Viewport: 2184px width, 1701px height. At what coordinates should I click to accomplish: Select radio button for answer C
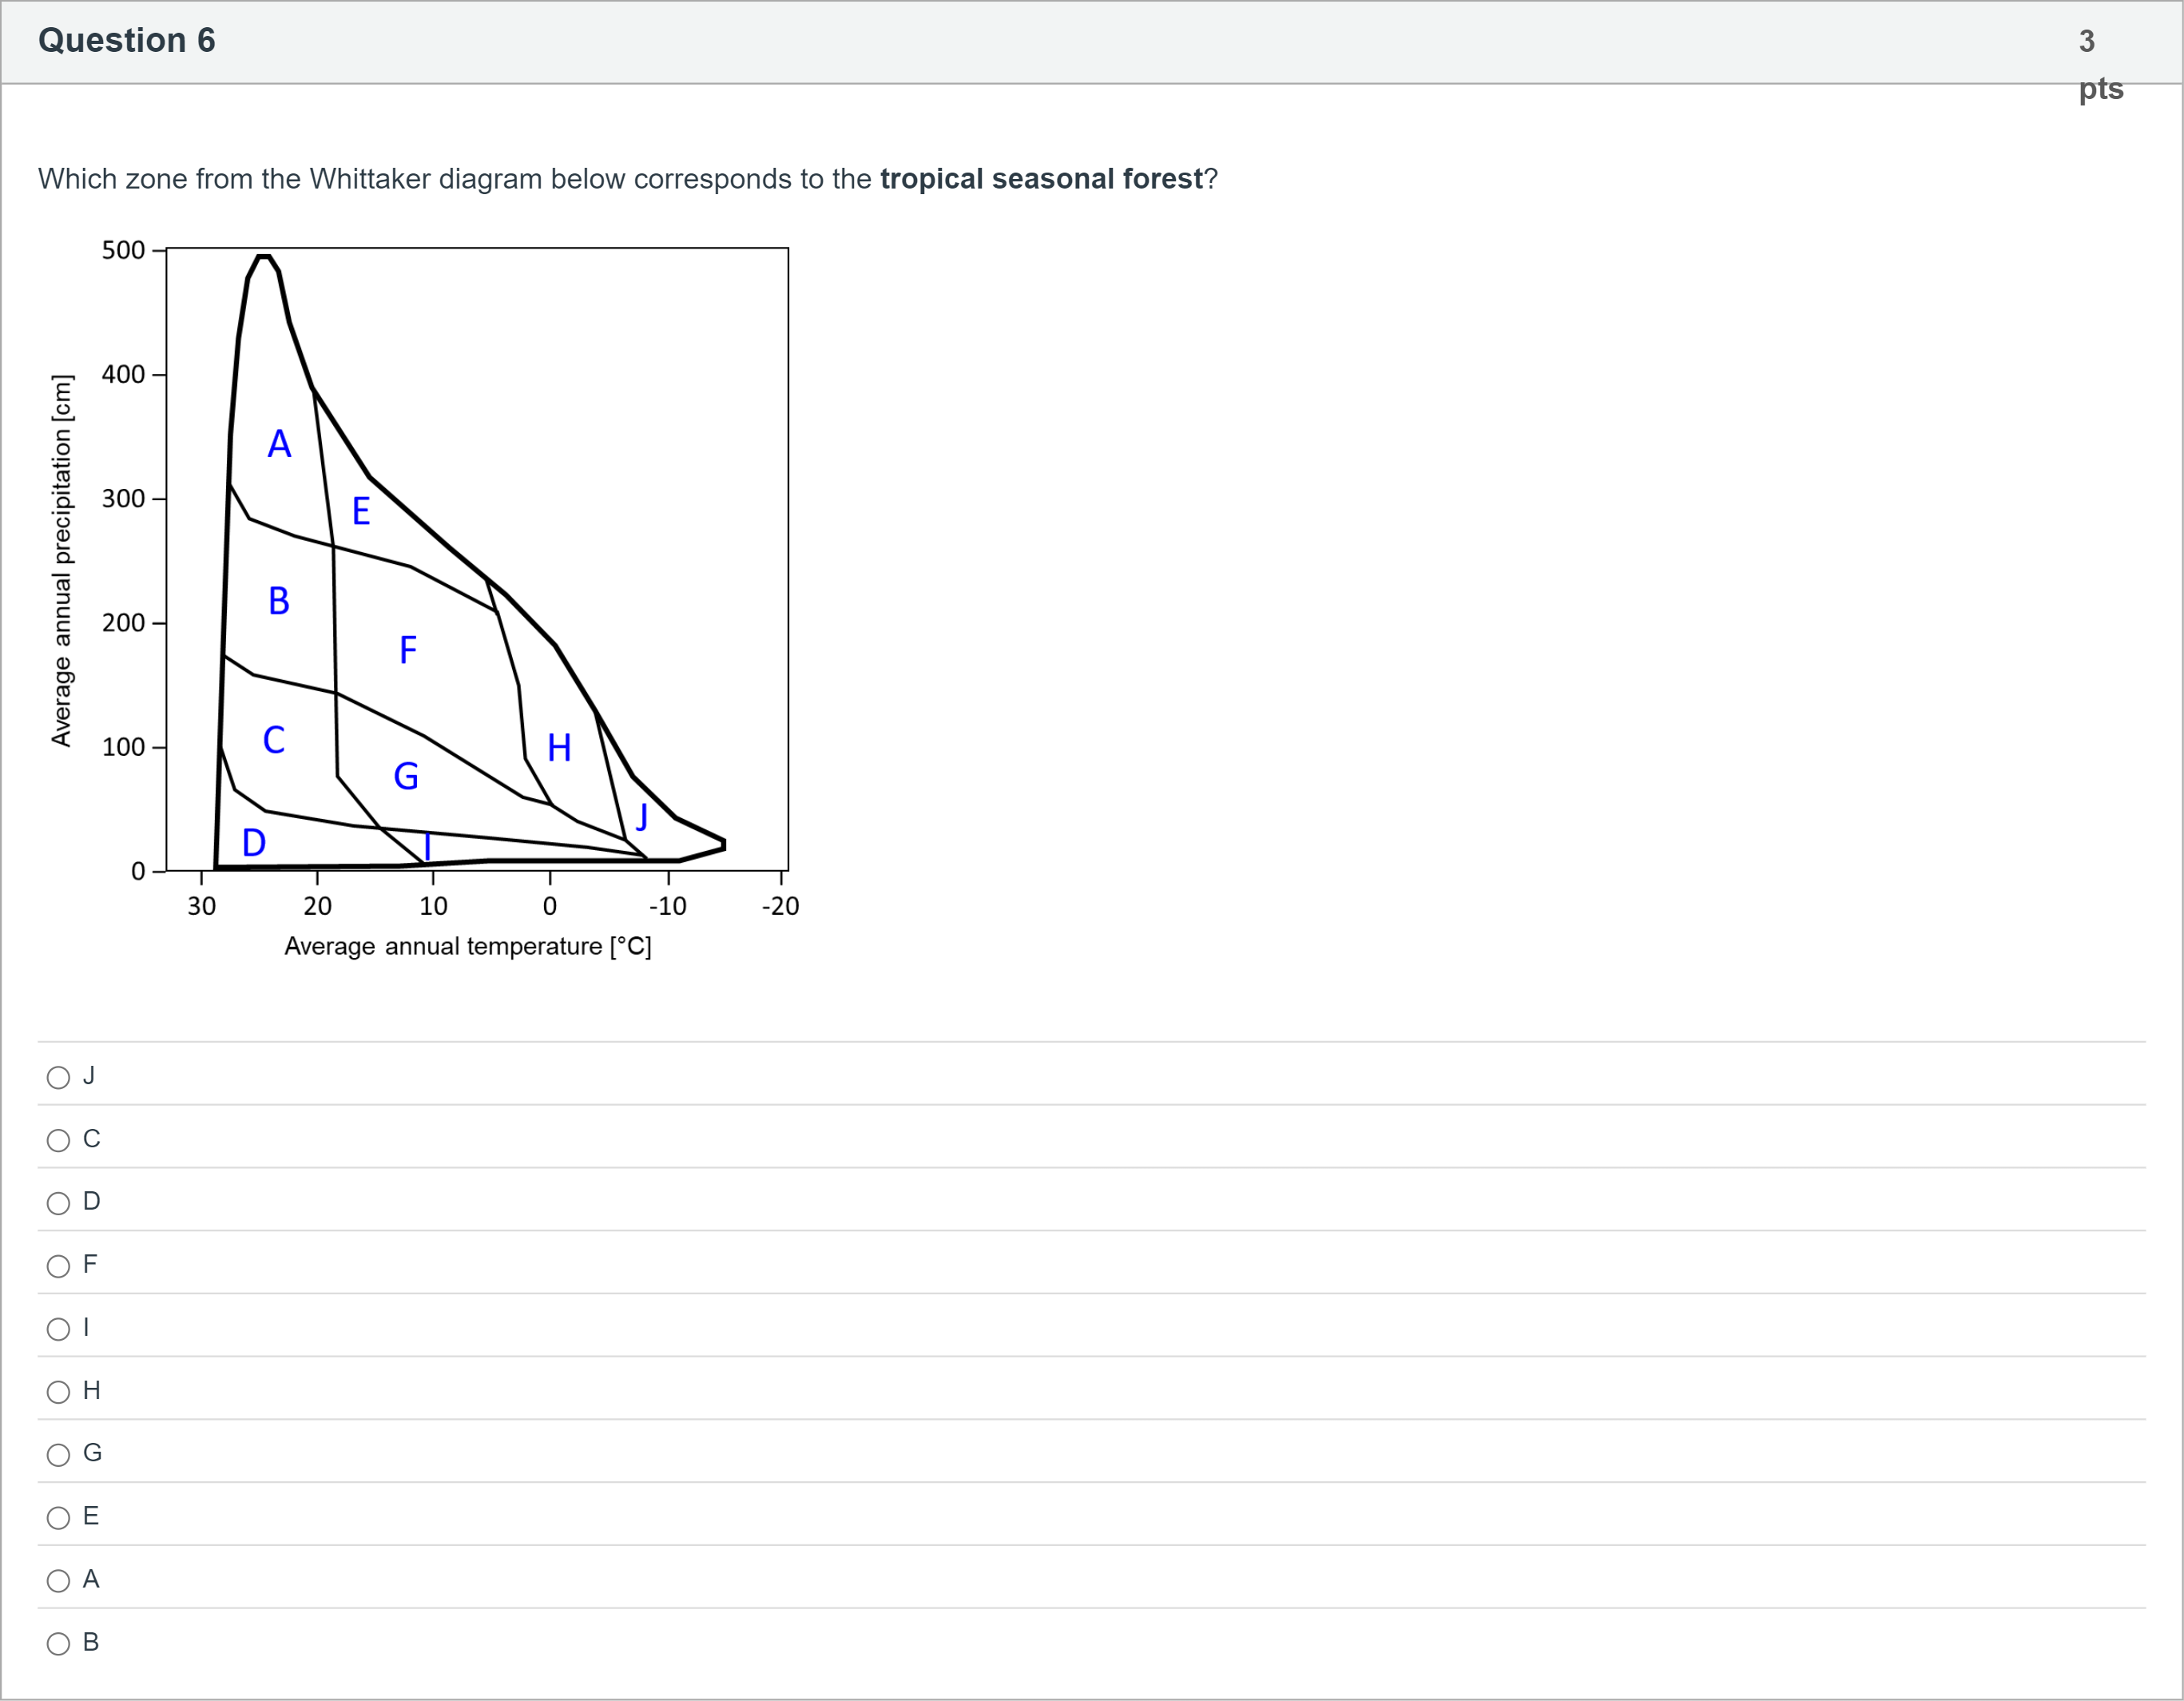tap(59, 1140)
